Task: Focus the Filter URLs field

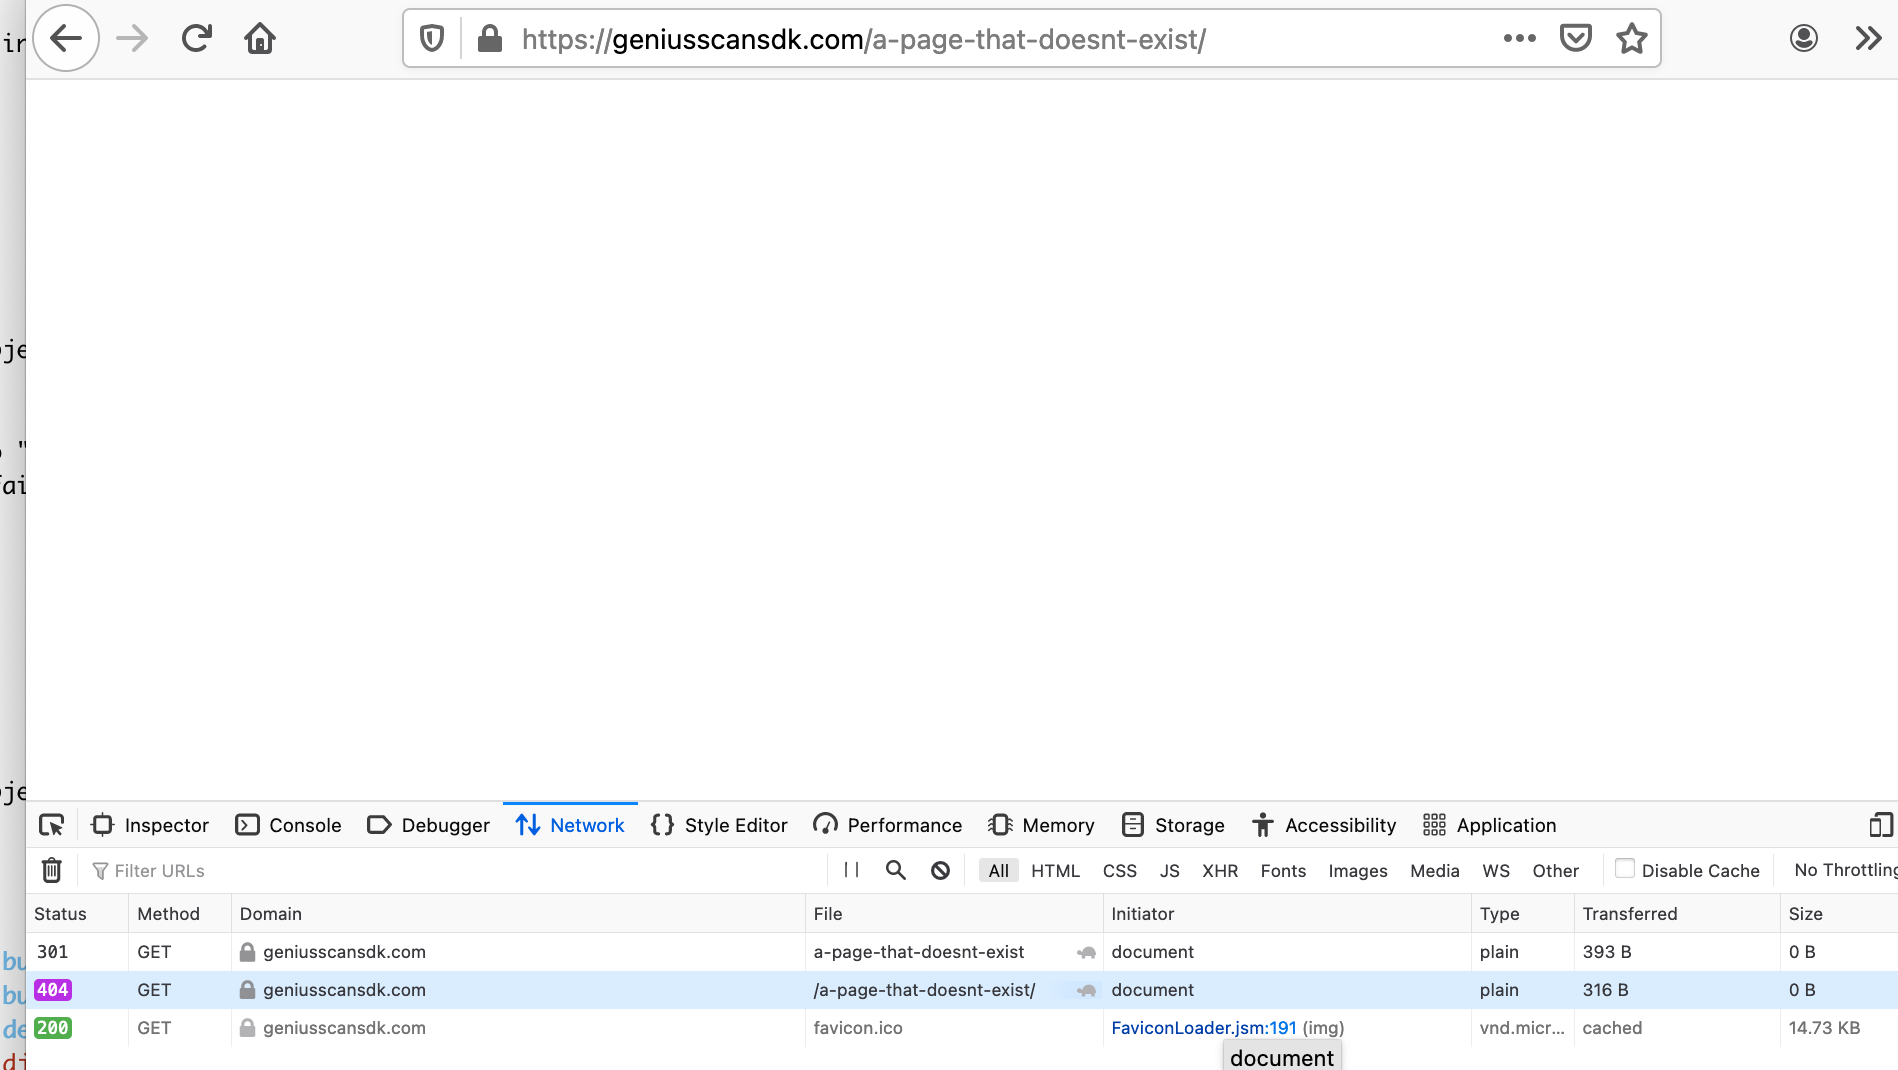Action: point(455,871)
